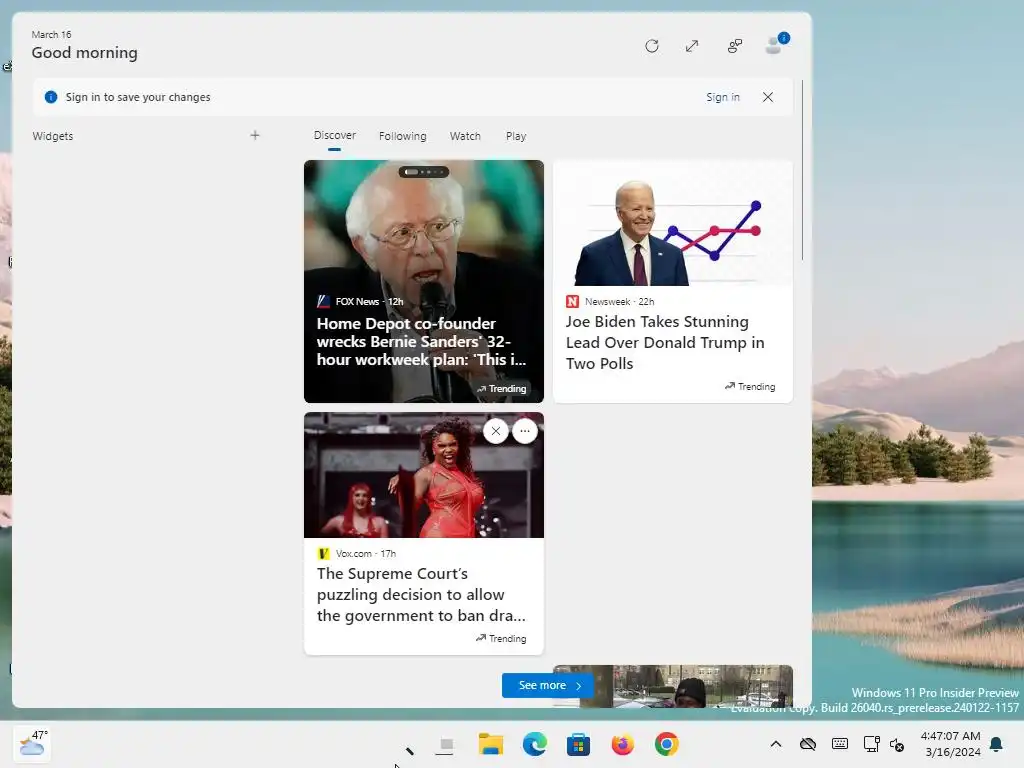Click the OneDrive cloud tray icon

(808, 744)
